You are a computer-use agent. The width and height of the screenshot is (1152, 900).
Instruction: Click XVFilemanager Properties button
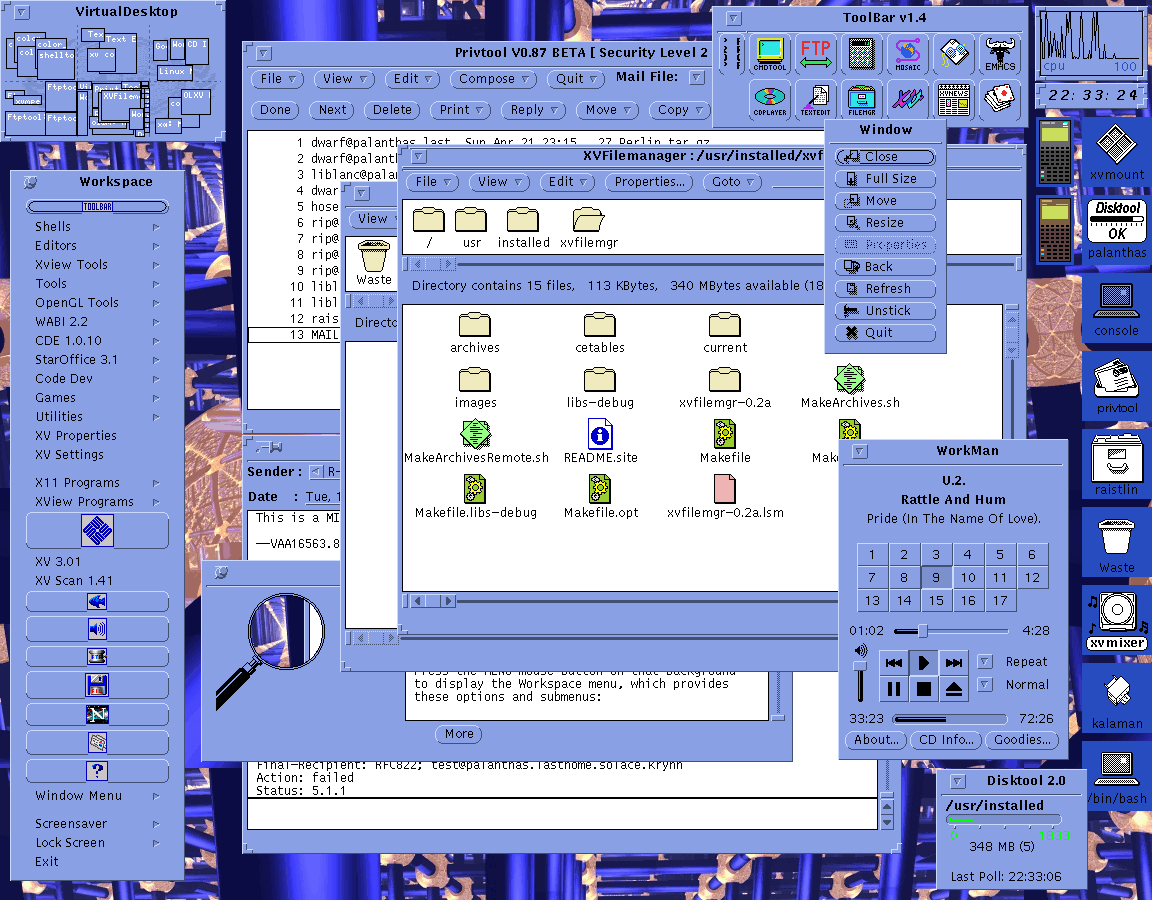click(x=649, y=181)
